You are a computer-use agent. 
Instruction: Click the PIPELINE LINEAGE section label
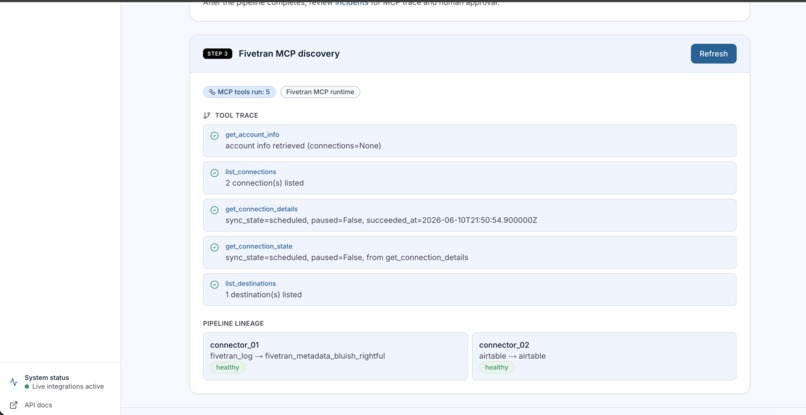[x=233, y=323]
